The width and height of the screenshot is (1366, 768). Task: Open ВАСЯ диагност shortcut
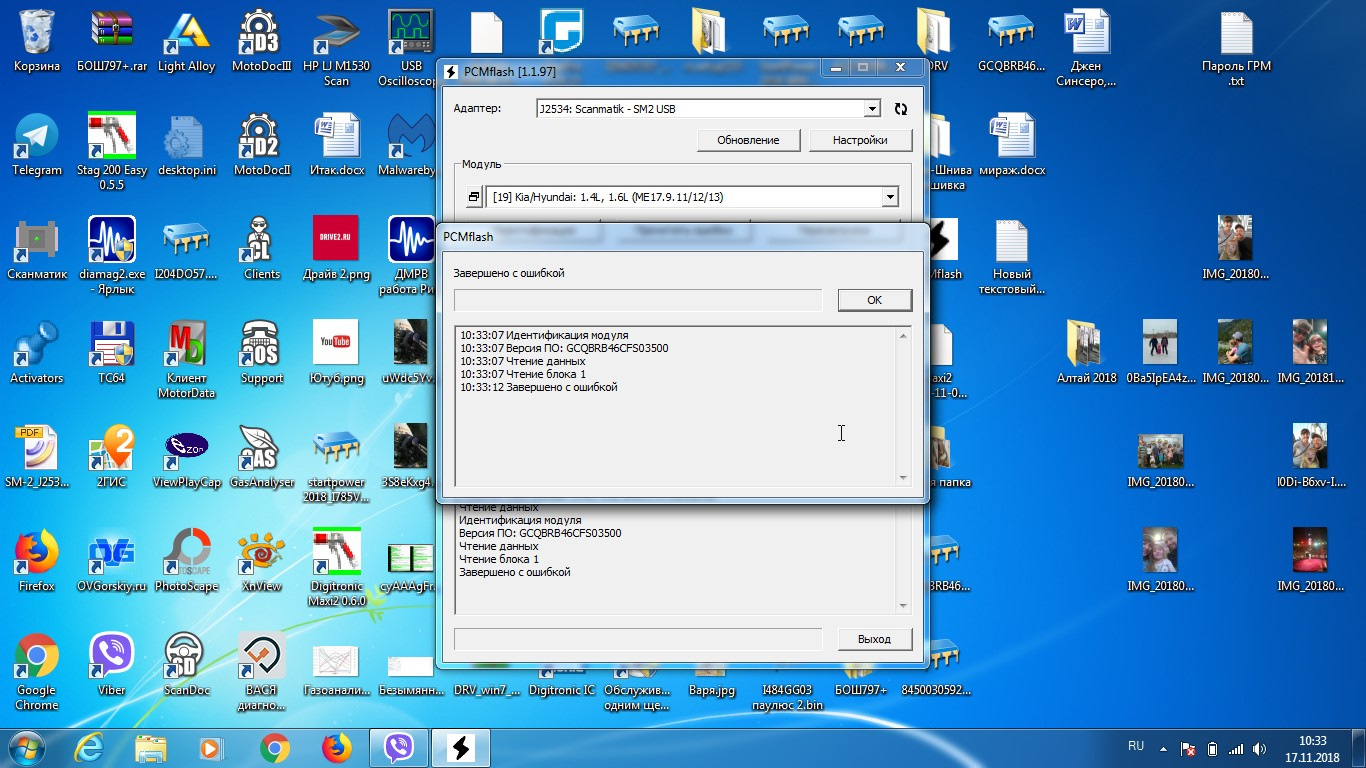point(262,672)
